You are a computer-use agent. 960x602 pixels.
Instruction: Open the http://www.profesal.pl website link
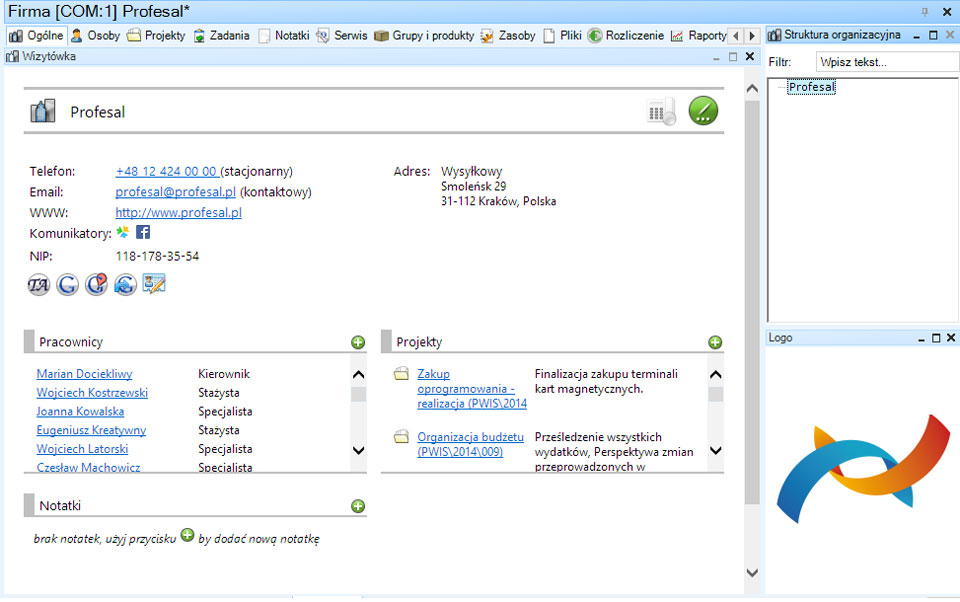(178, 213)
